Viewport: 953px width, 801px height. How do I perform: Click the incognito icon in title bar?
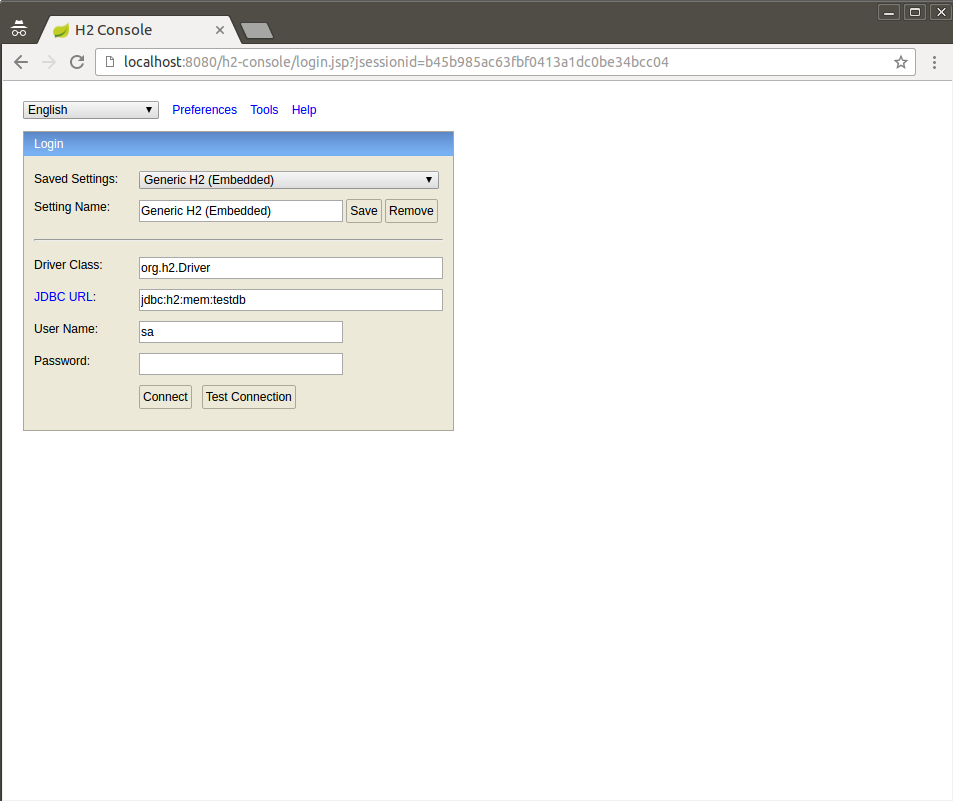(19, 28)
